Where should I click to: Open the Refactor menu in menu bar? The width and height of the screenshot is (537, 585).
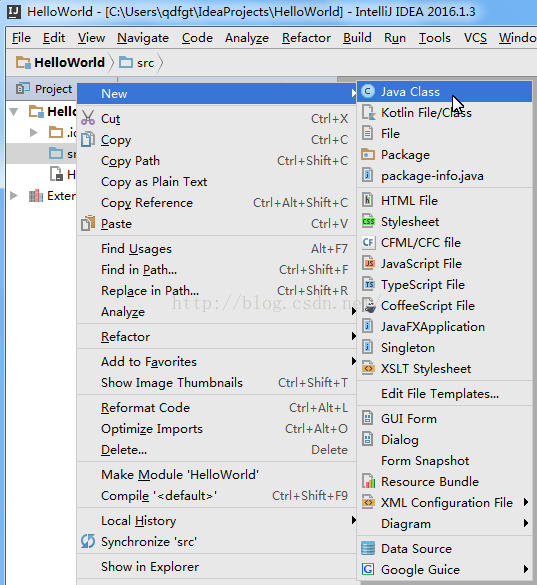click(x=306, y=38)
